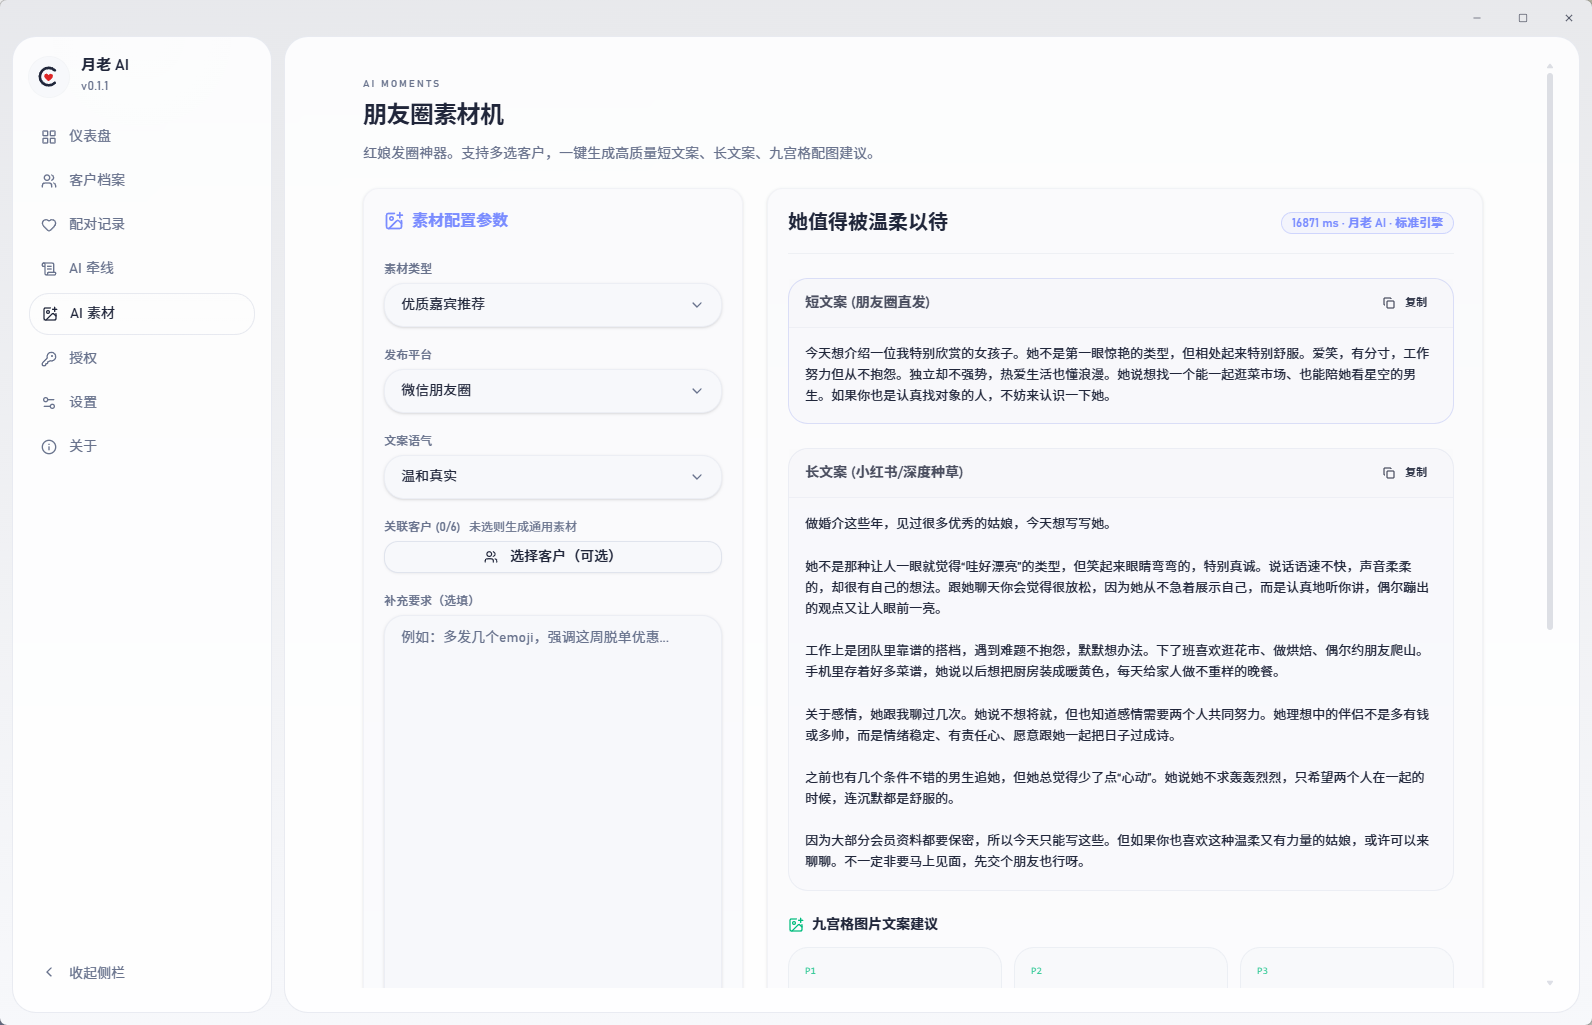Click the people icon in 选择客户 button
Viewport: 1592px width, 1025px height.
(491, 557)
